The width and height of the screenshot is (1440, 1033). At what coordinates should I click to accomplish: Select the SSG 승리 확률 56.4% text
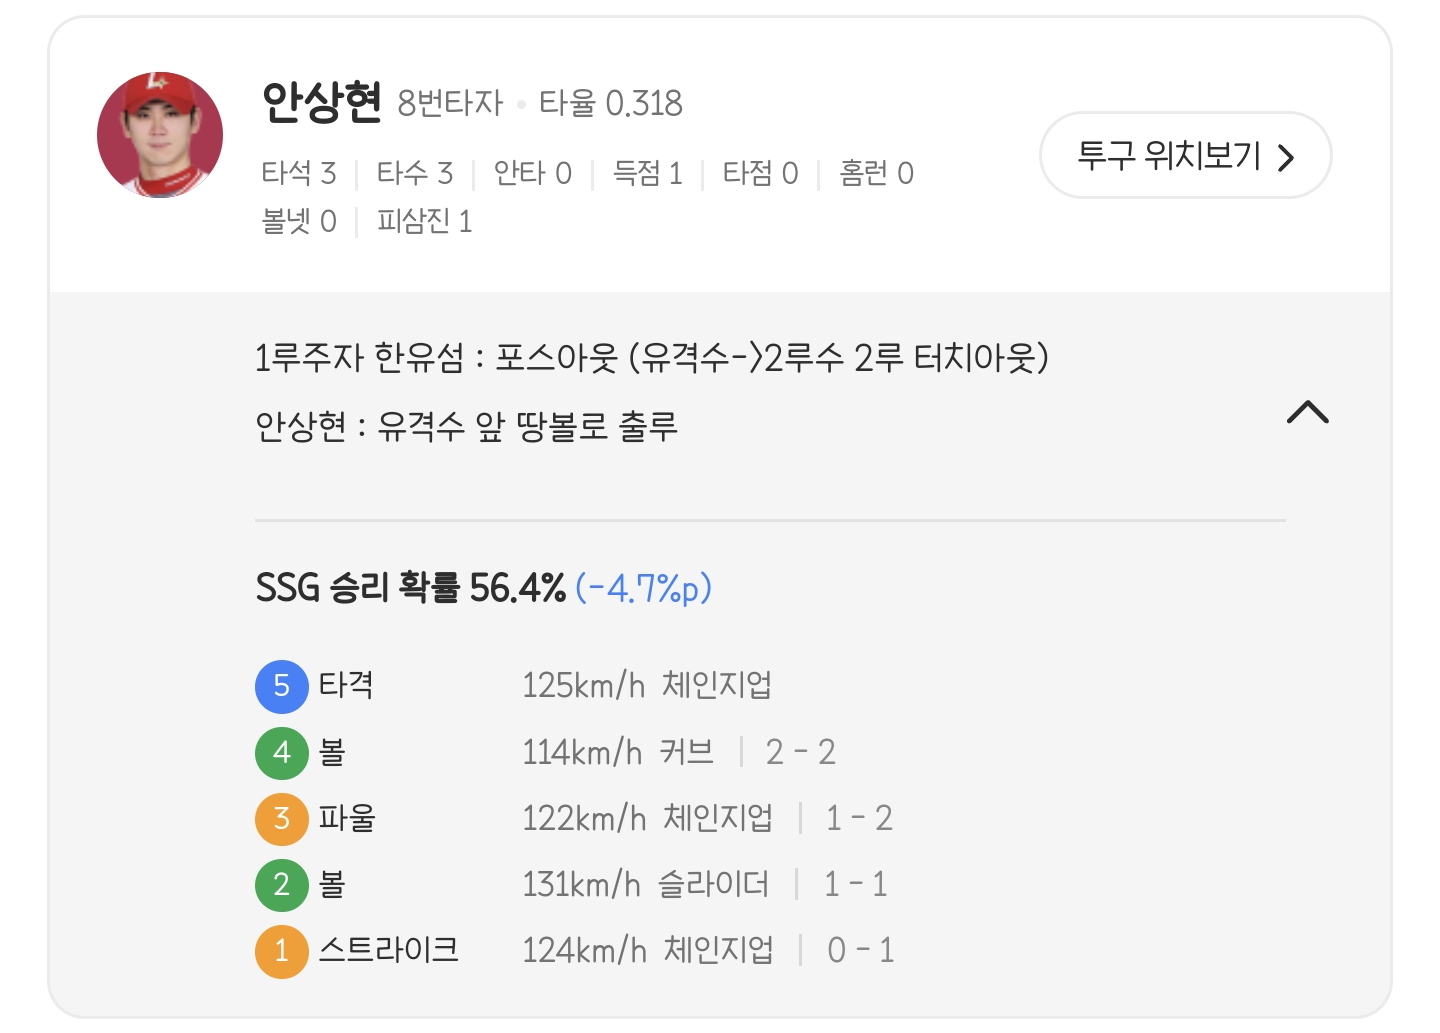[x=410, y=588]
